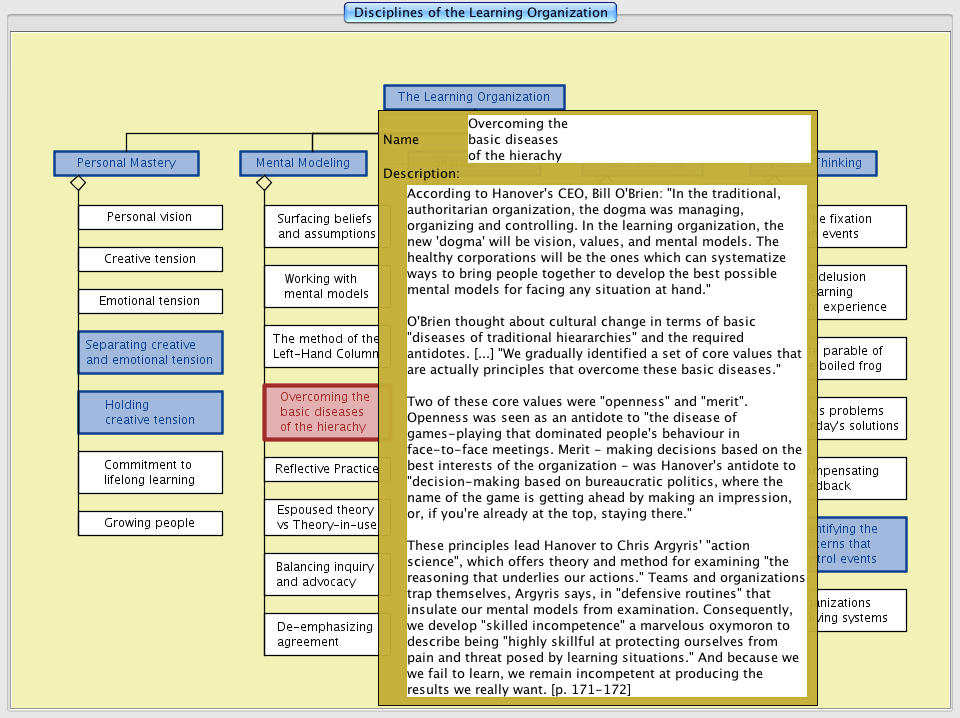960x718 pixels.
Task: Click the diamond connector under Personal Mastery
Action: (x=78, y=183)
